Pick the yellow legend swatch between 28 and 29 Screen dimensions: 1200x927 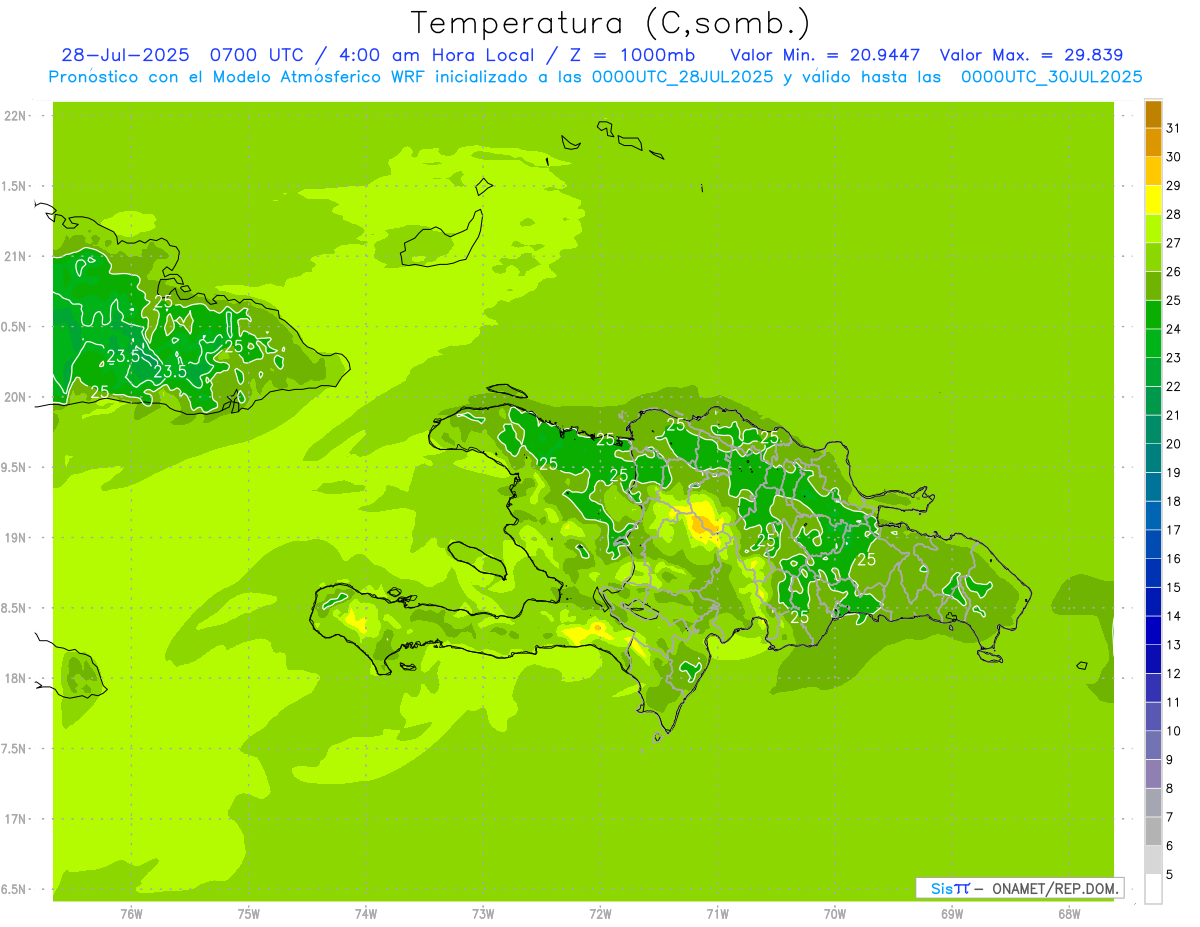coord(1153,200)
